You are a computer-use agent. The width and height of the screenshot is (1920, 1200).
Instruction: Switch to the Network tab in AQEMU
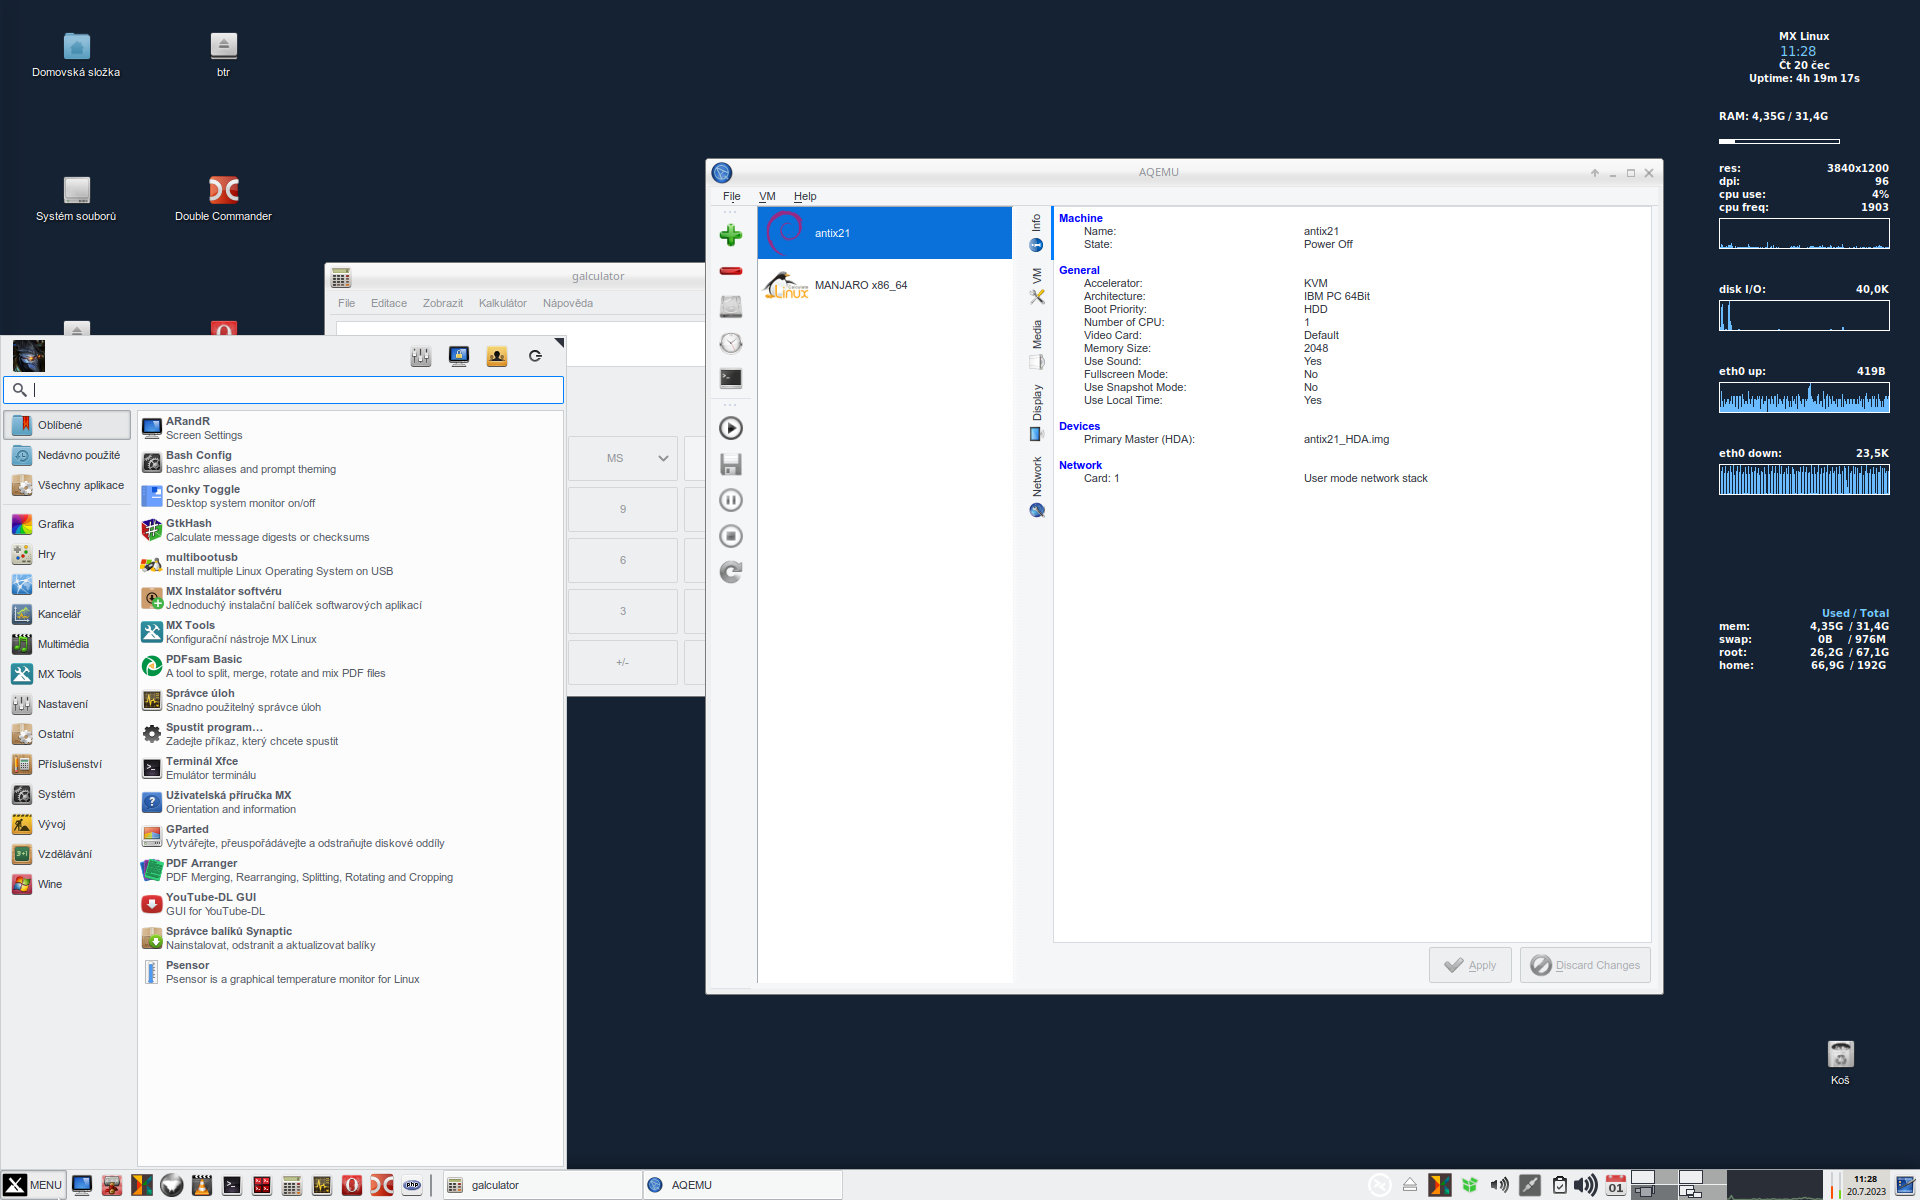click(x=1037, y=487)
